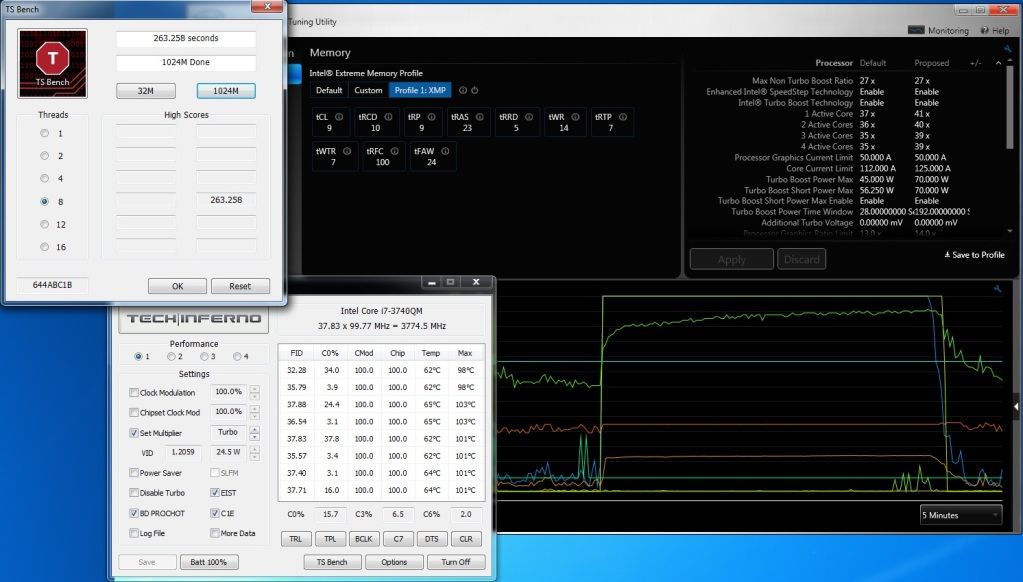Click the side panel arrow beside the graph
Screen dimensions: 1023x582
1016,406
